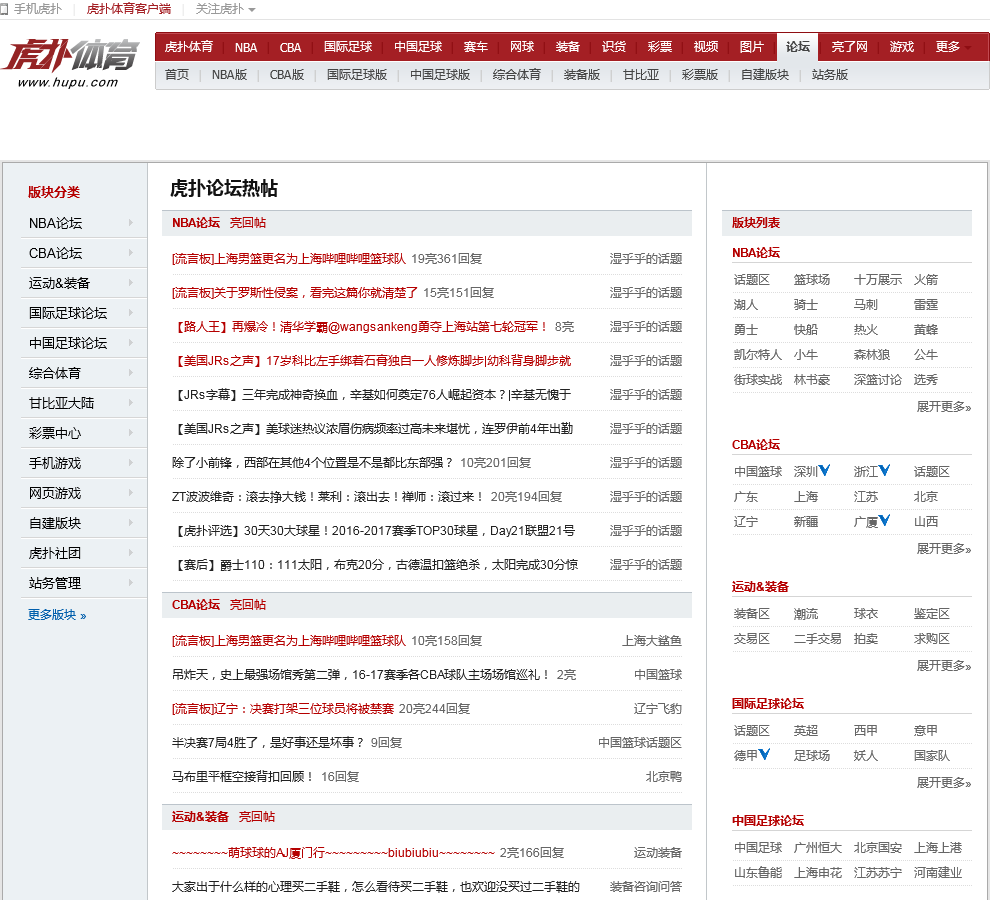Open 路人王 清华学霸 post

coord(361,327)
